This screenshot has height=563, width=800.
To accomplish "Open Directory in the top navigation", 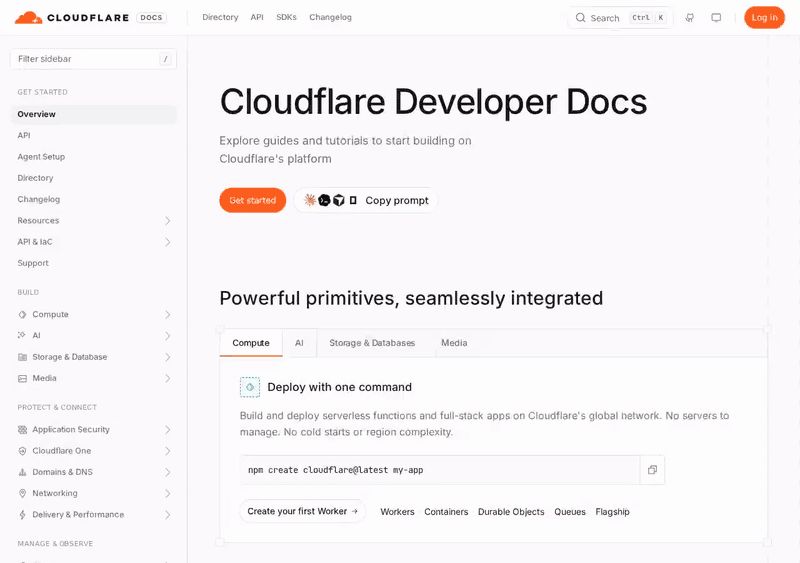I will [220, 17].
